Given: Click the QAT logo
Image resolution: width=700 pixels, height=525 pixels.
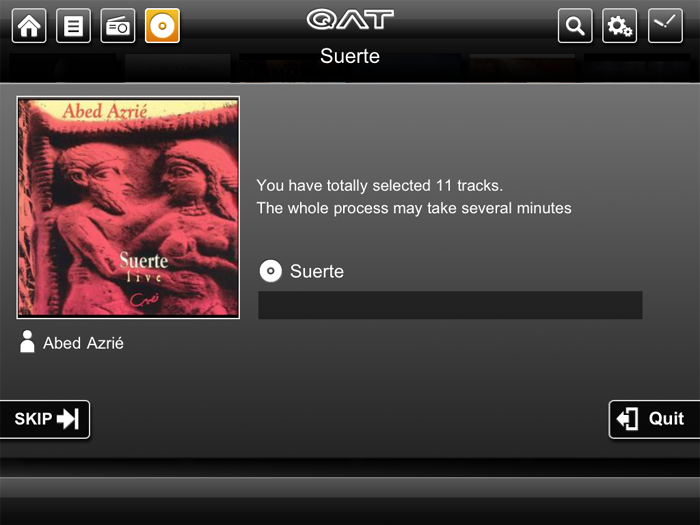Looking at the screenshot, I should 350,20.
